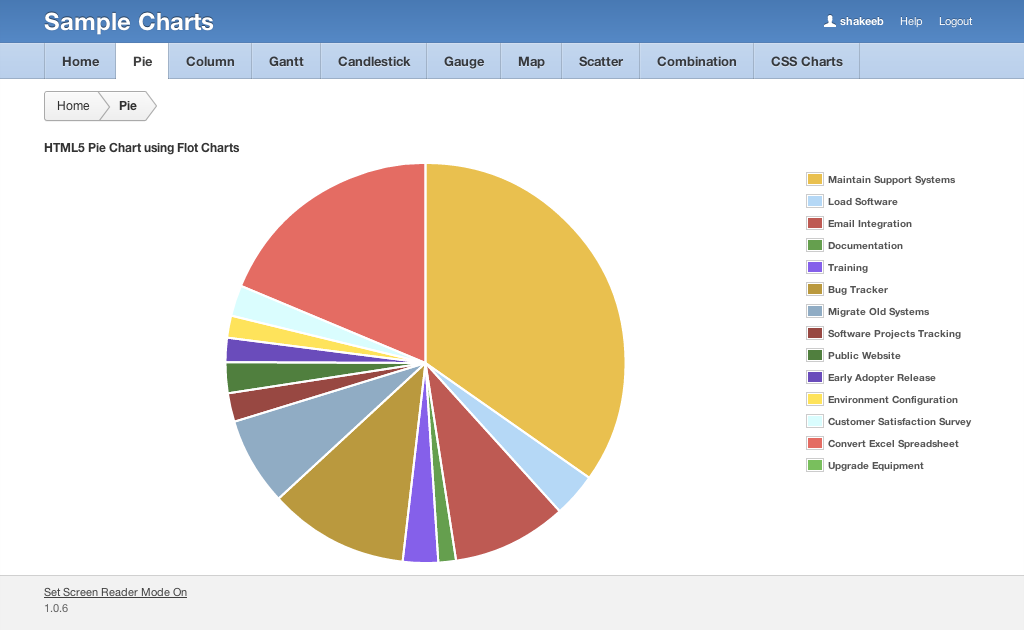Click the Home breadcrumb

(73, 106)
